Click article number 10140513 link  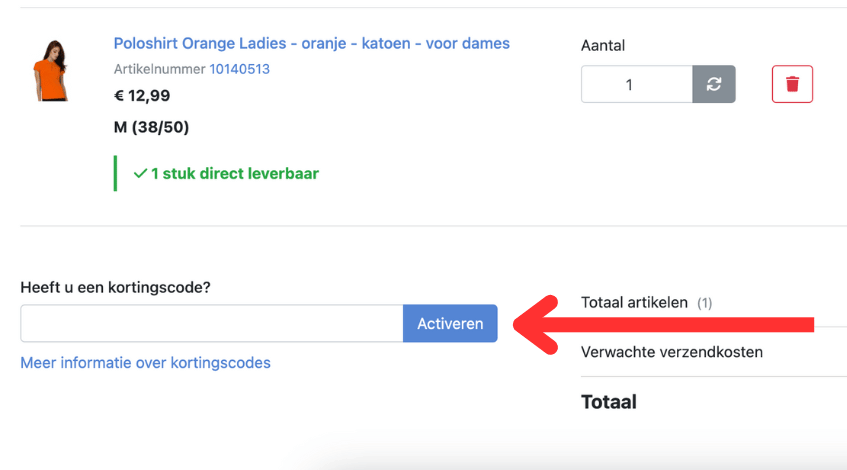click(x=239, y=69)
